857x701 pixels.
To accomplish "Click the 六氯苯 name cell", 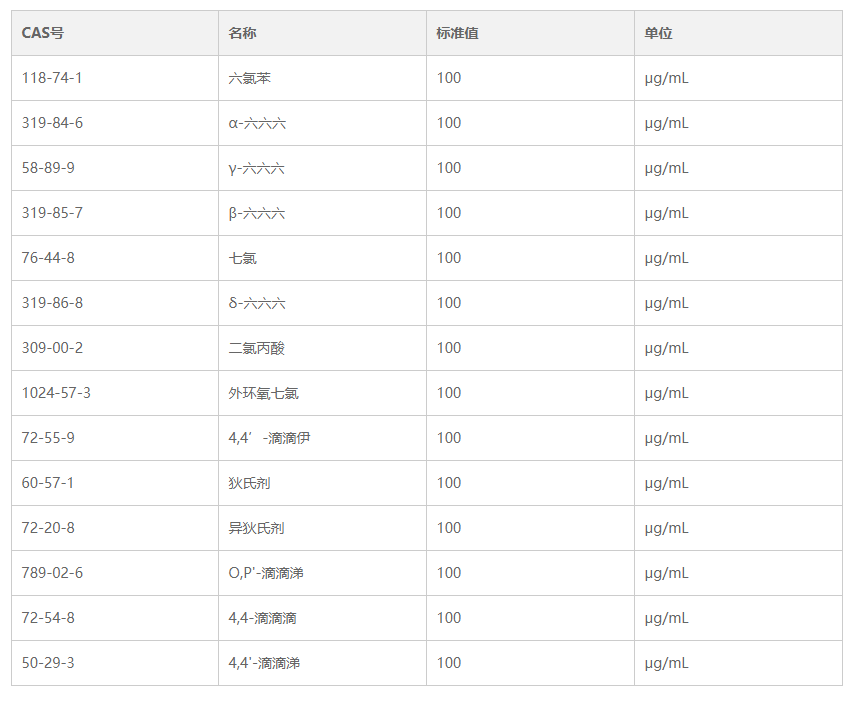I will 249,78.
